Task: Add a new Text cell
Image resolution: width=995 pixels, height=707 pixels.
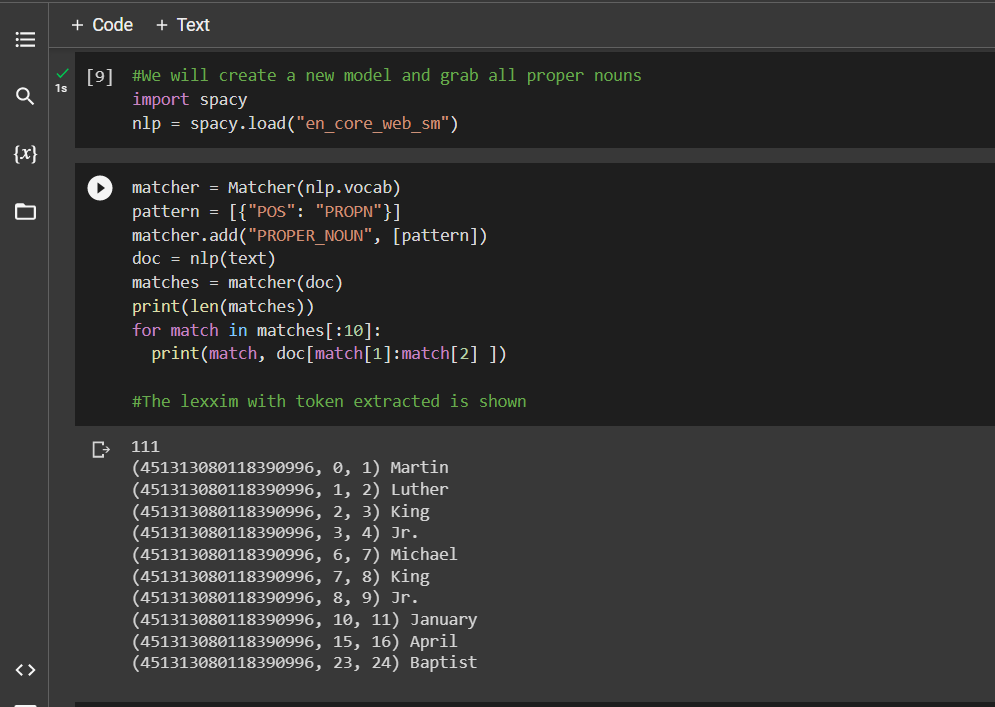Action: point(183,25)
